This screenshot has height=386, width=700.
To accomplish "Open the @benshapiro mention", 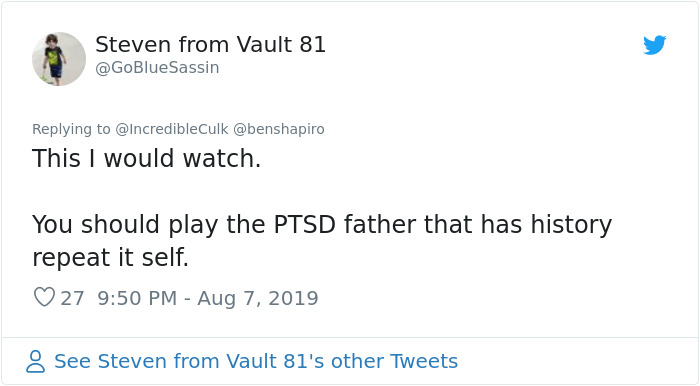I will (279, 129).
